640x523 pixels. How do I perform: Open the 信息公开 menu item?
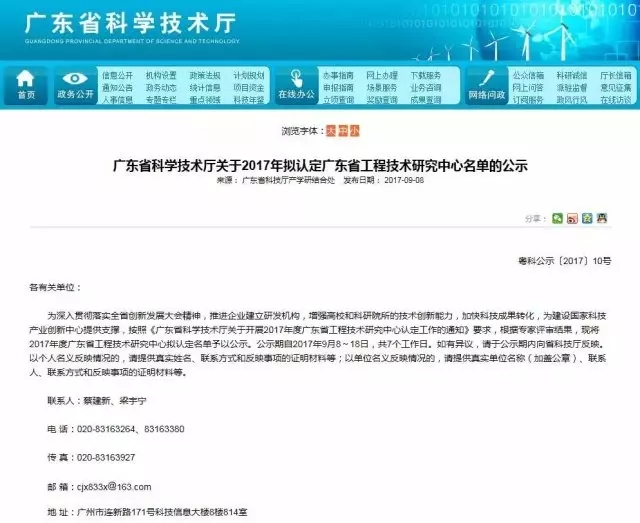[117, 75]
